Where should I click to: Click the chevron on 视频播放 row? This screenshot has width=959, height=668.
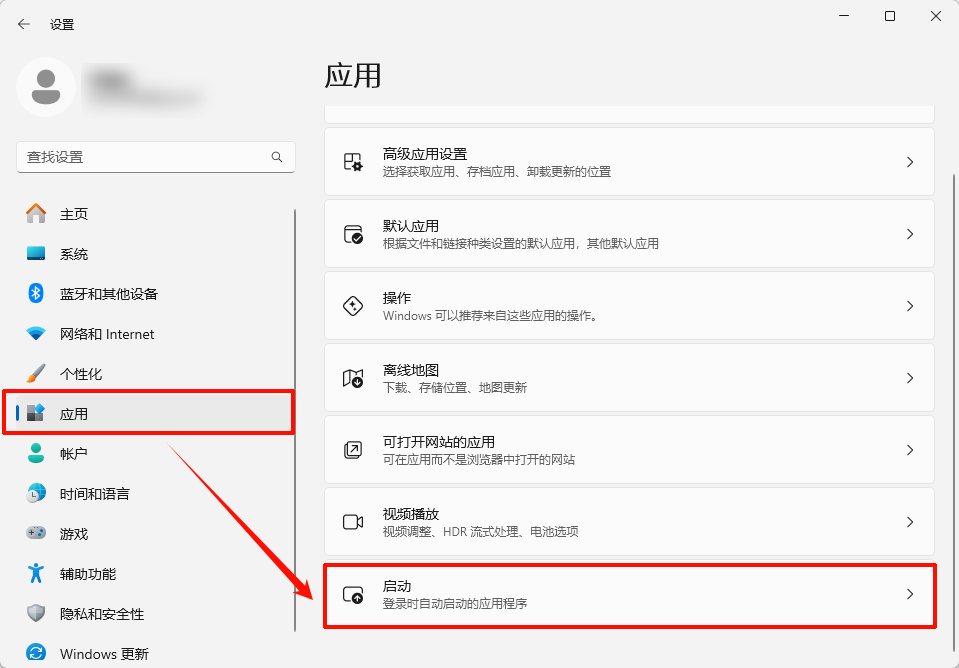[910, 522]
